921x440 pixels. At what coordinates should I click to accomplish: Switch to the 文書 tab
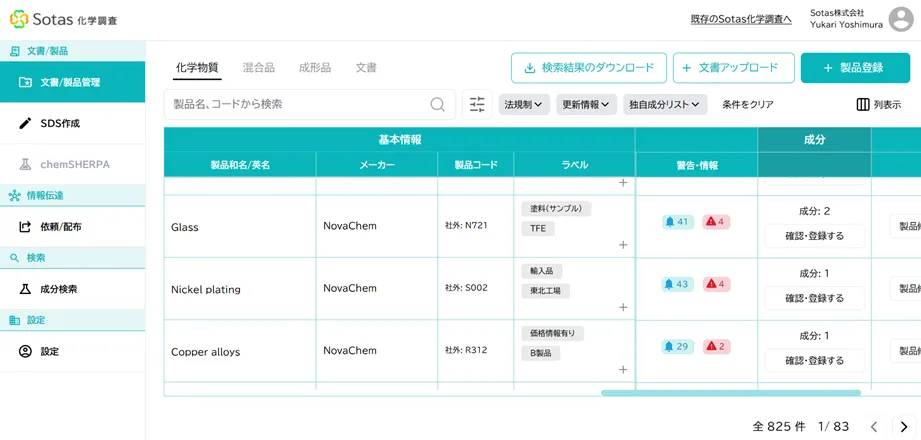pyautogui.click(x=366, y=68)
